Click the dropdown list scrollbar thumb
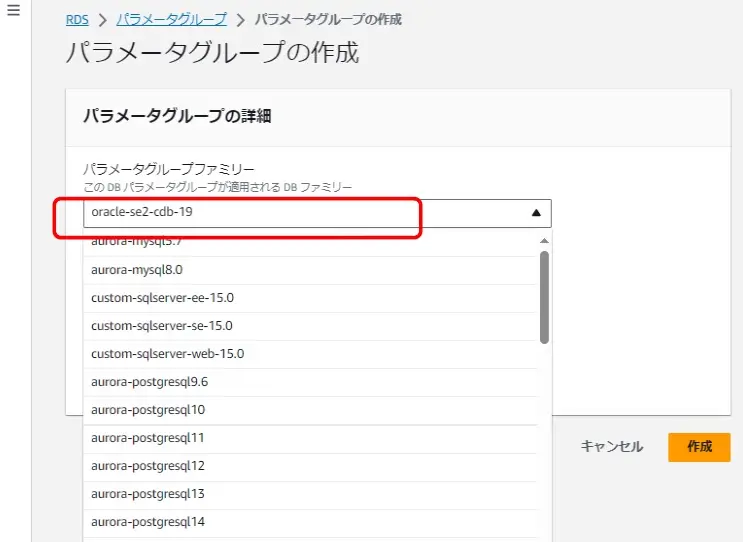The height and width of the screenshot is (542, 743). pos(544,296)
